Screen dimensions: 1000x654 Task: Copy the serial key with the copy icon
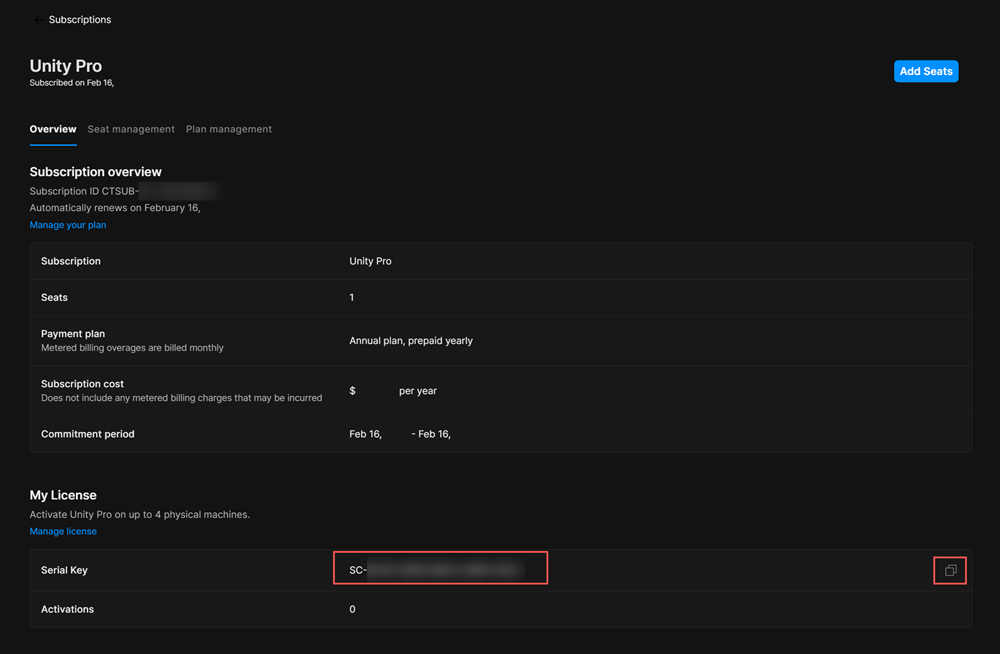tap(950, 570)
